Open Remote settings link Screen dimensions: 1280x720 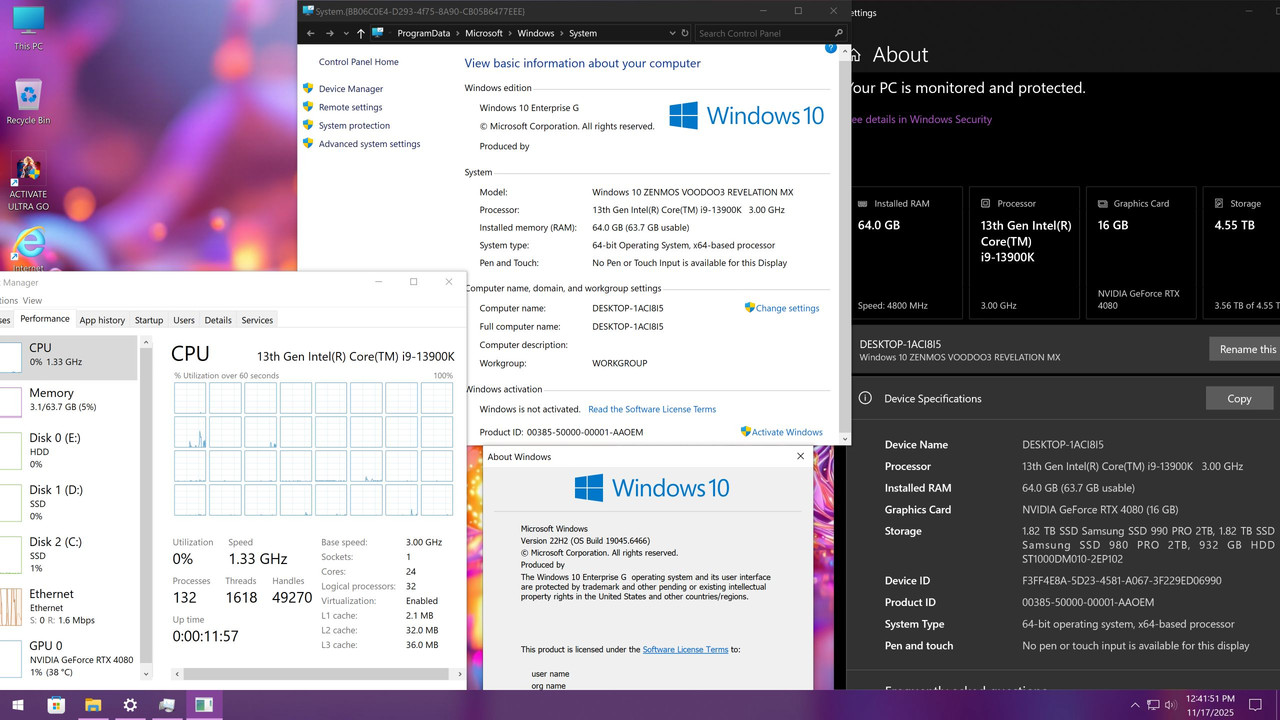tap(350, 107)
